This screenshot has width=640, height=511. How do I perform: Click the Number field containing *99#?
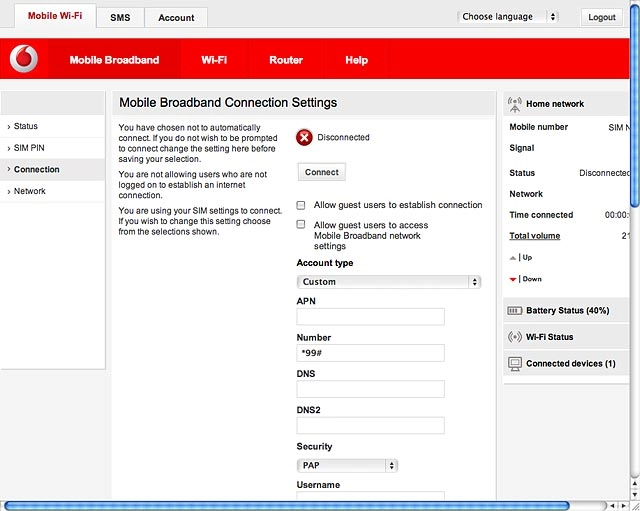click(370, 353)
